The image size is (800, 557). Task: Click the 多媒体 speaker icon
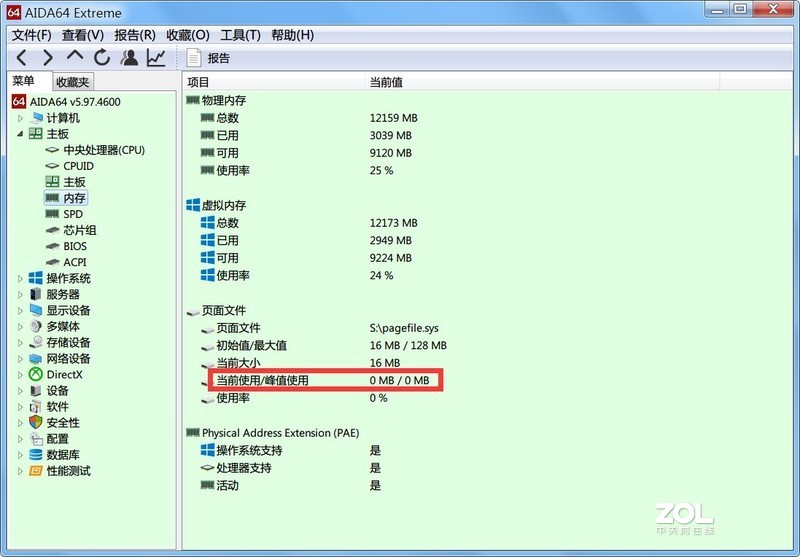[36, 326]
